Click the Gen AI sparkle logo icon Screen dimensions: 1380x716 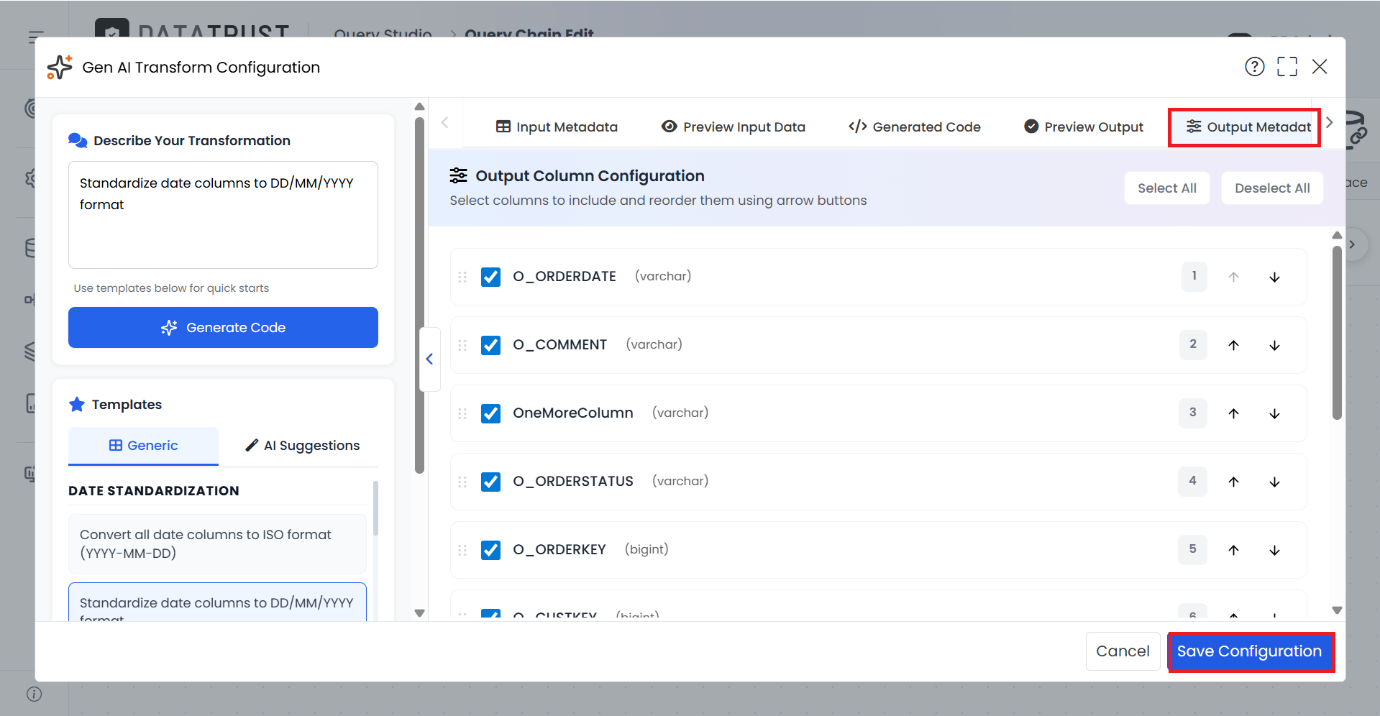[x=59, y=67]
